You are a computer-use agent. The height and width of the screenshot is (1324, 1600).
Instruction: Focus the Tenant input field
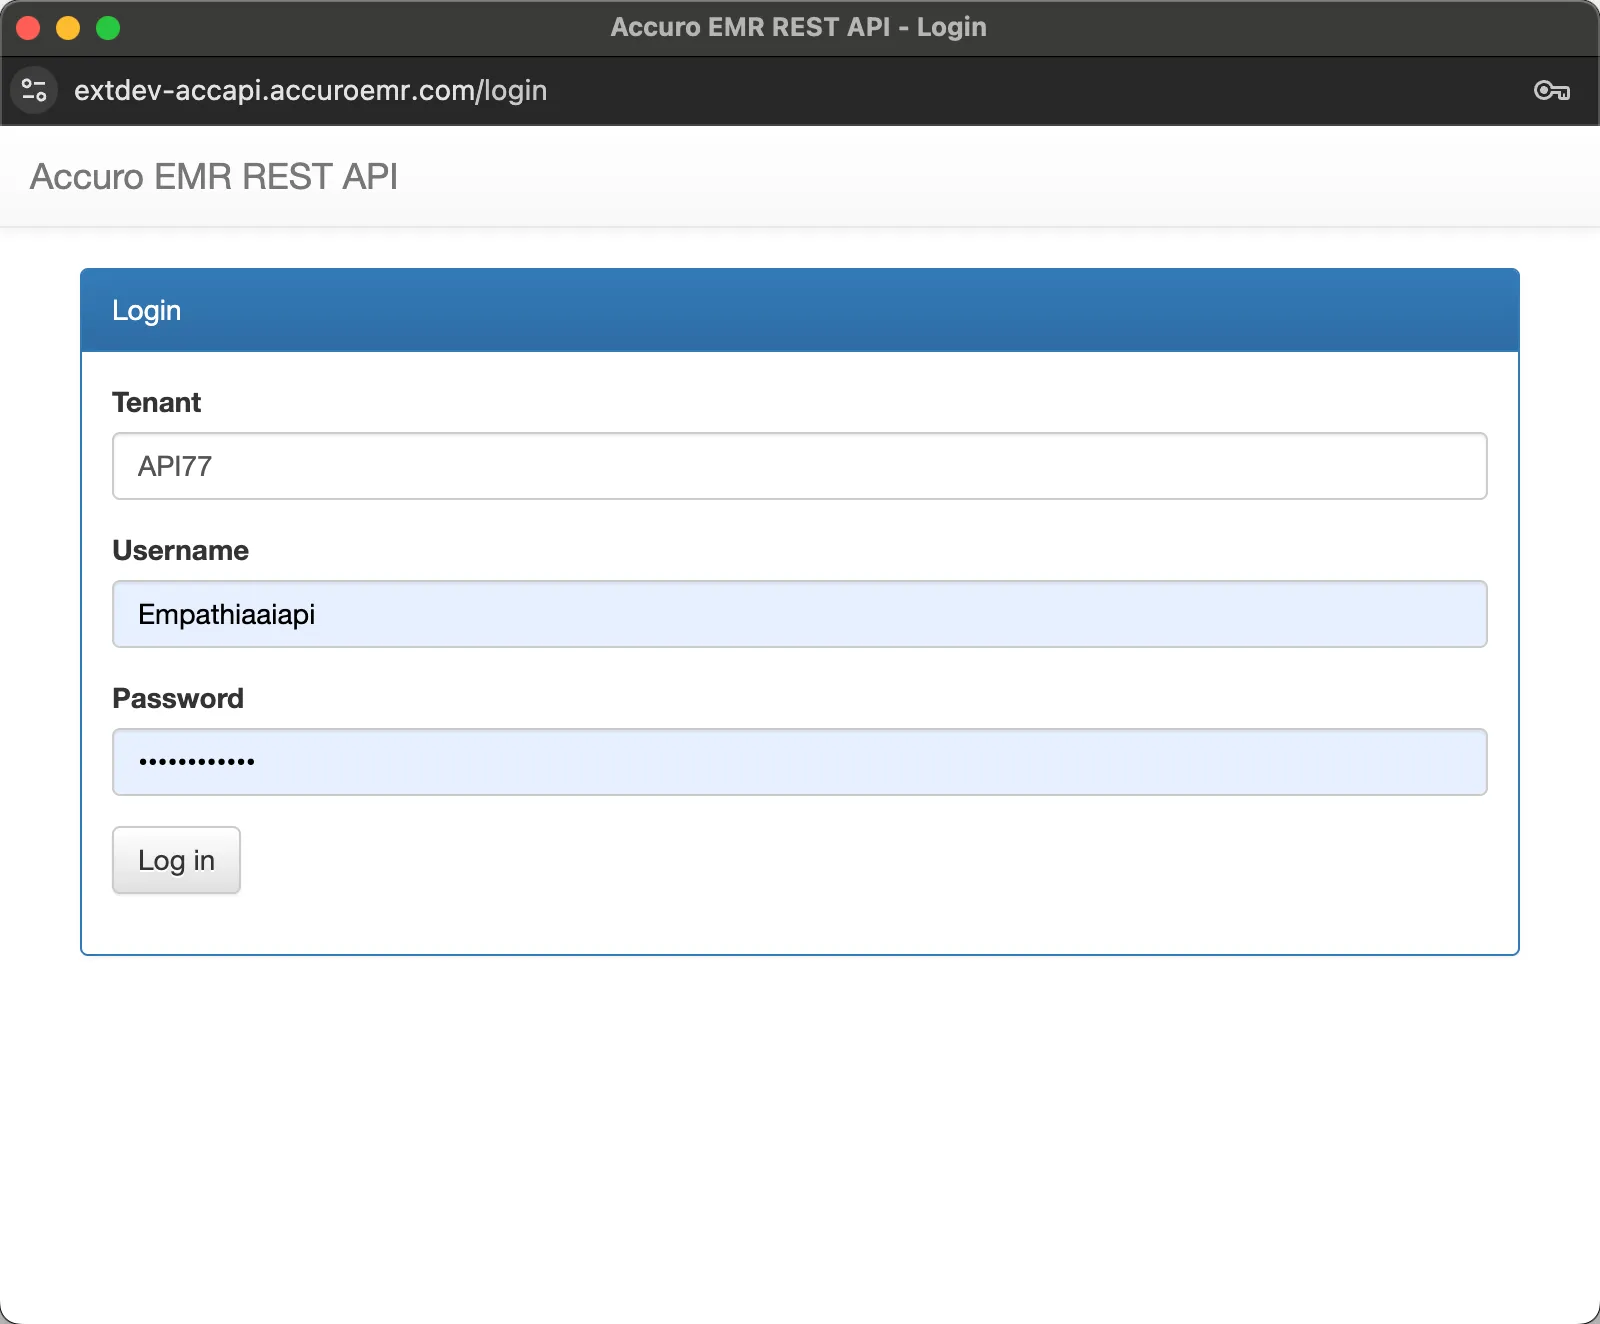pos(800,466)
